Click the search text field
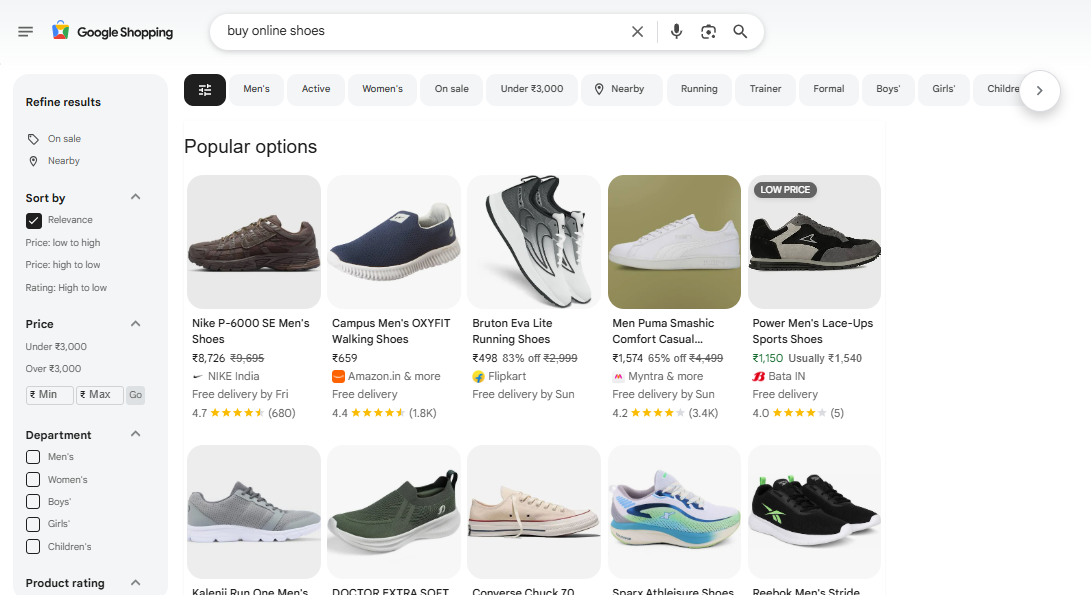Viewport: 1091px width, 595px height. click(x=424, y=31)
